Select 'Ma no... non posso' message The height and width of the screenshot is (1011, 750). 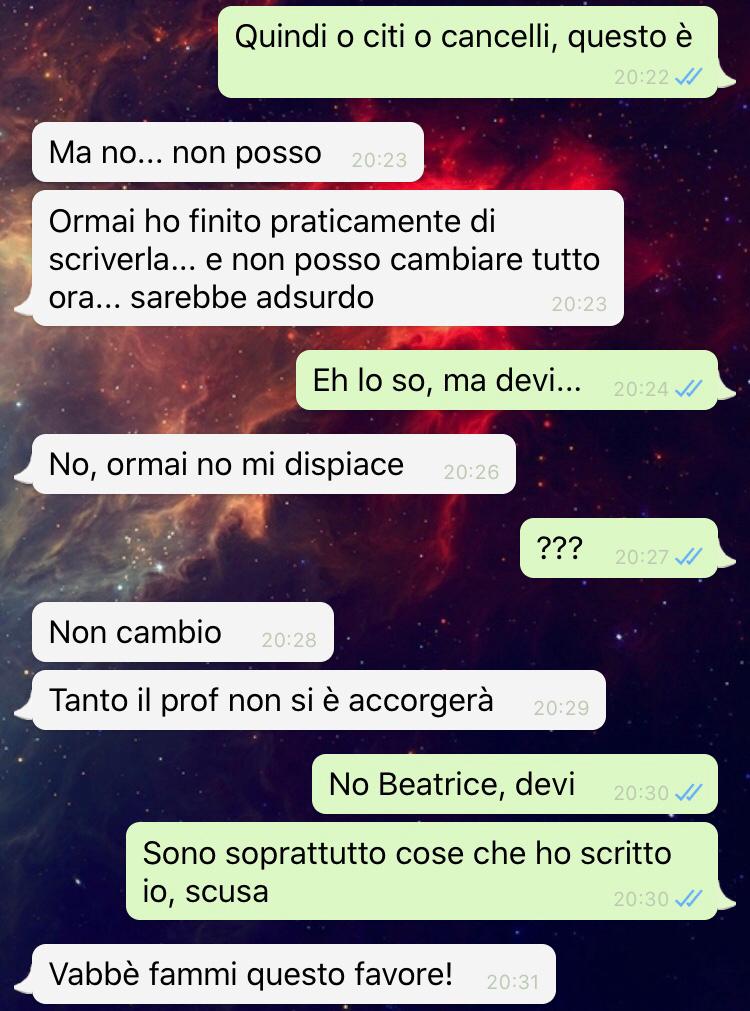[228, 152]
